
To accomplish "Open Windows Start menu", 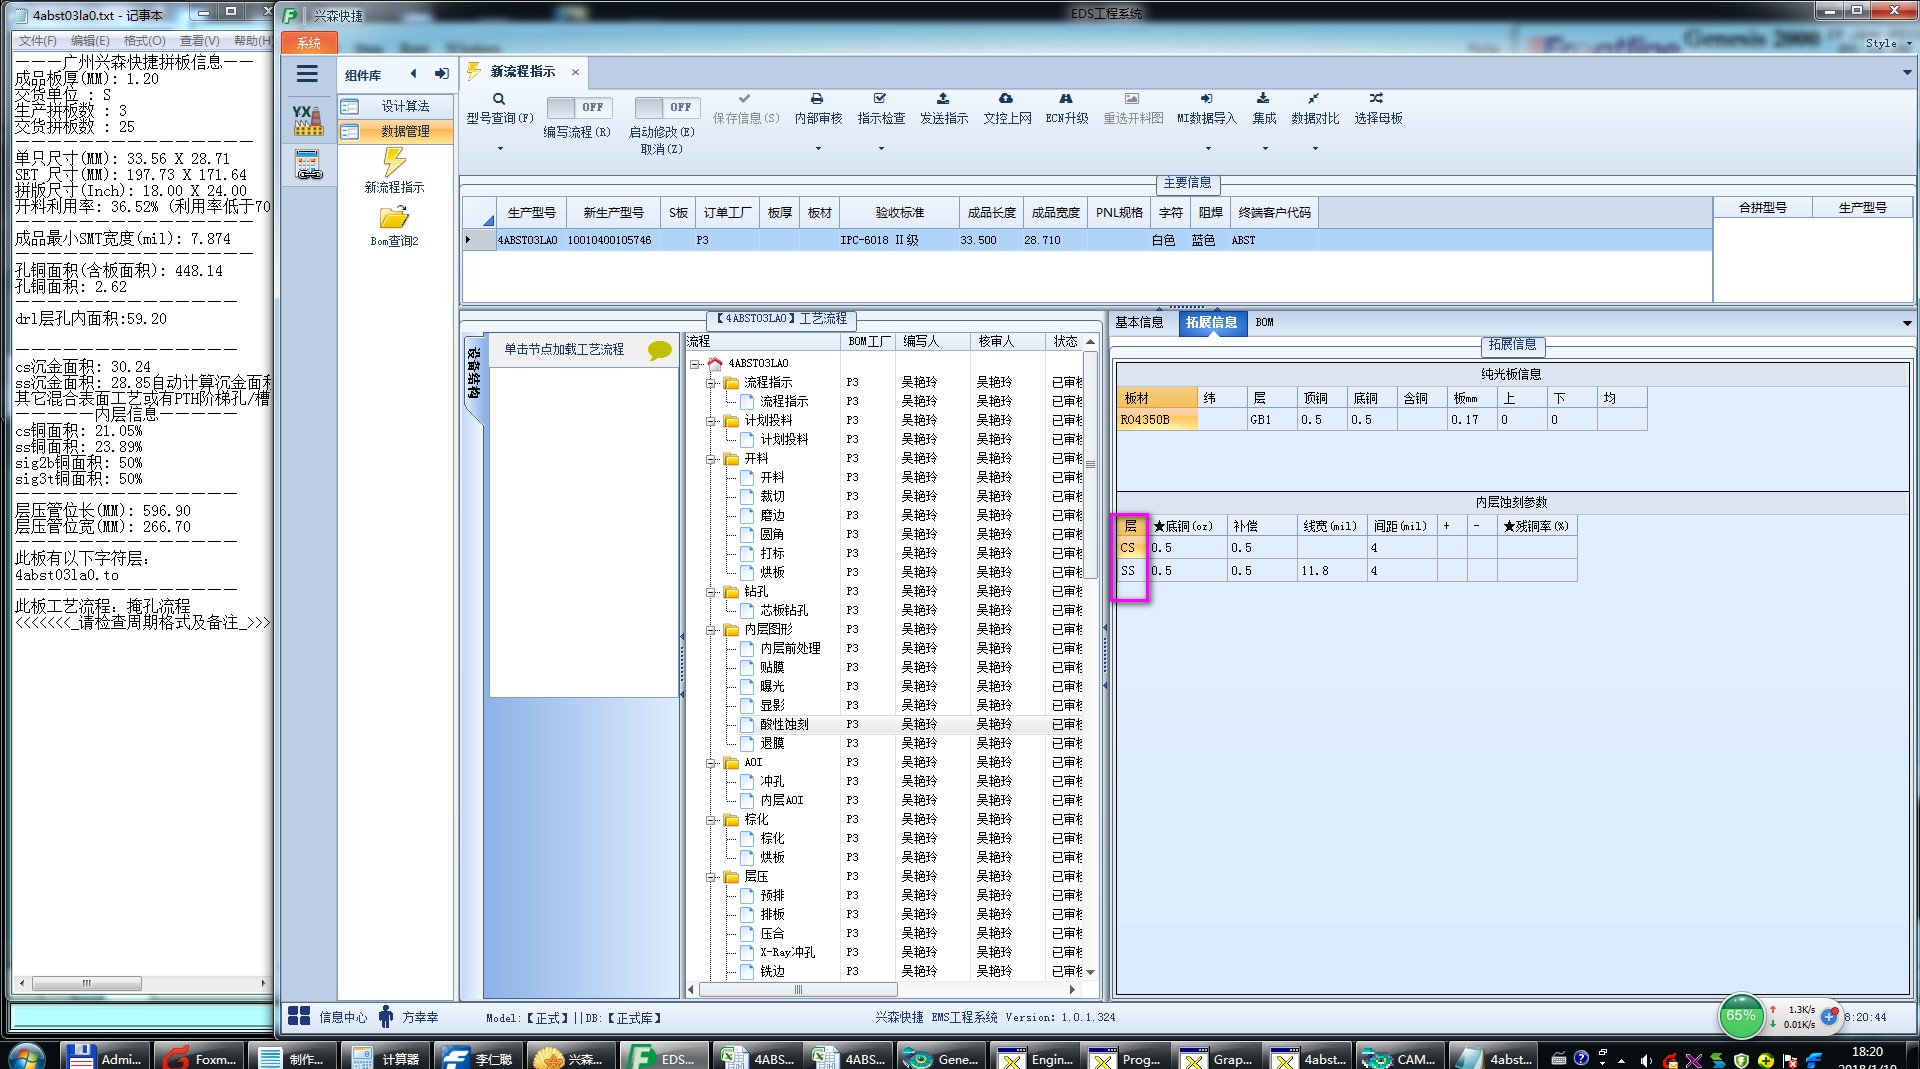I will click(26, 1056).
